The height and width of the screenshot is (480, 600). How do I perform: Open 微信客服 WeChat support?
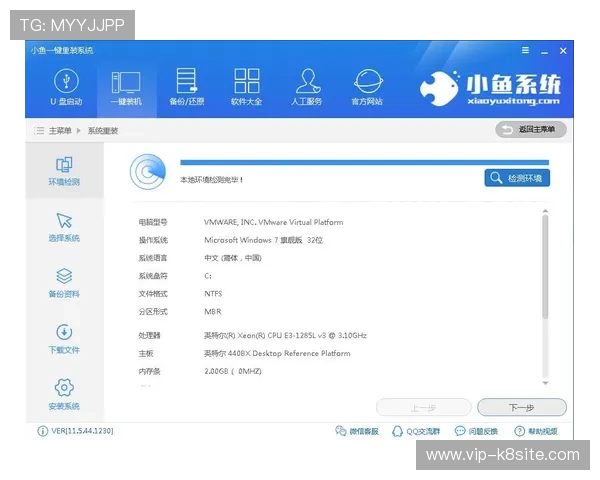[x=357, y=431]
